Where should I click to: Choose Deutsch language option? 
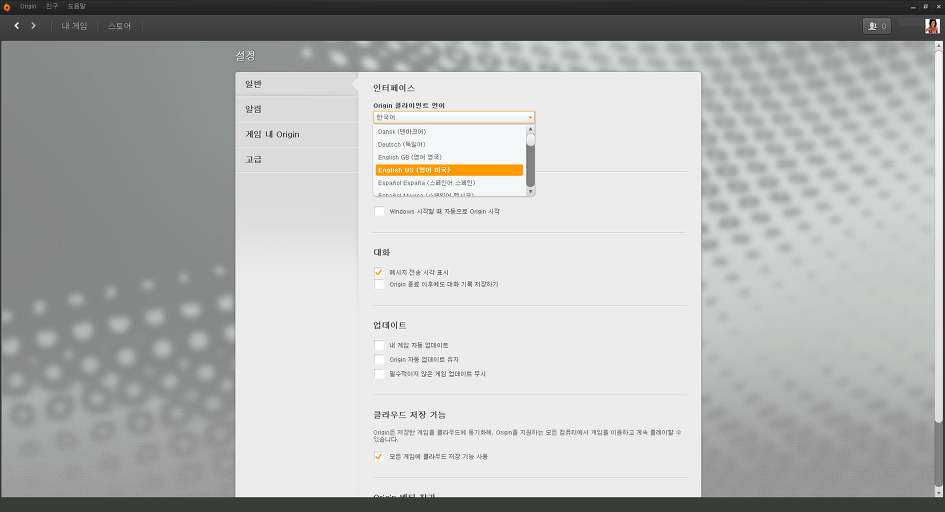(449, 145)
